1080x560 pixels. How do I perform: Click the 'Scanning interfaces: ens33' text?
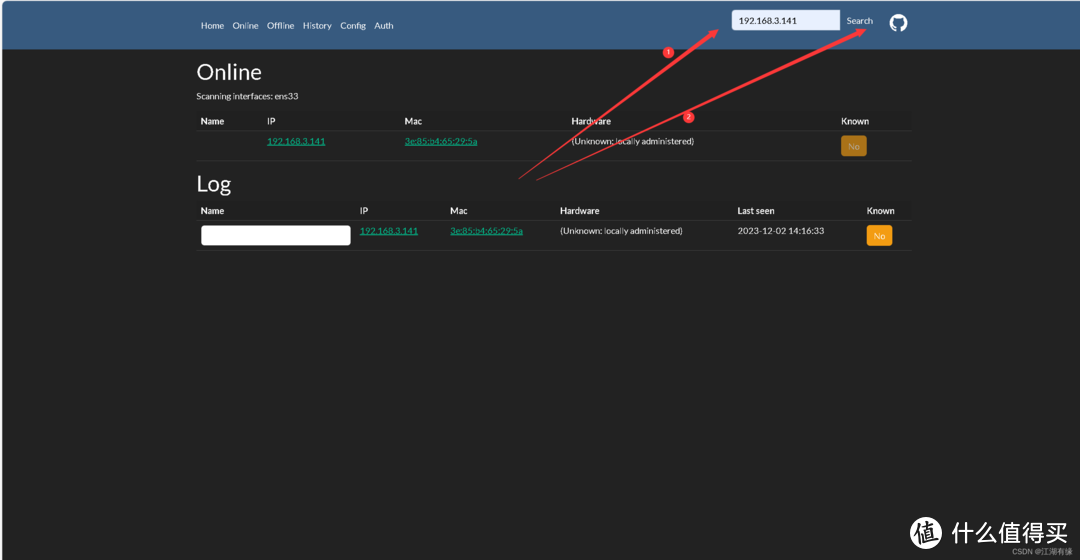(247, 96)
